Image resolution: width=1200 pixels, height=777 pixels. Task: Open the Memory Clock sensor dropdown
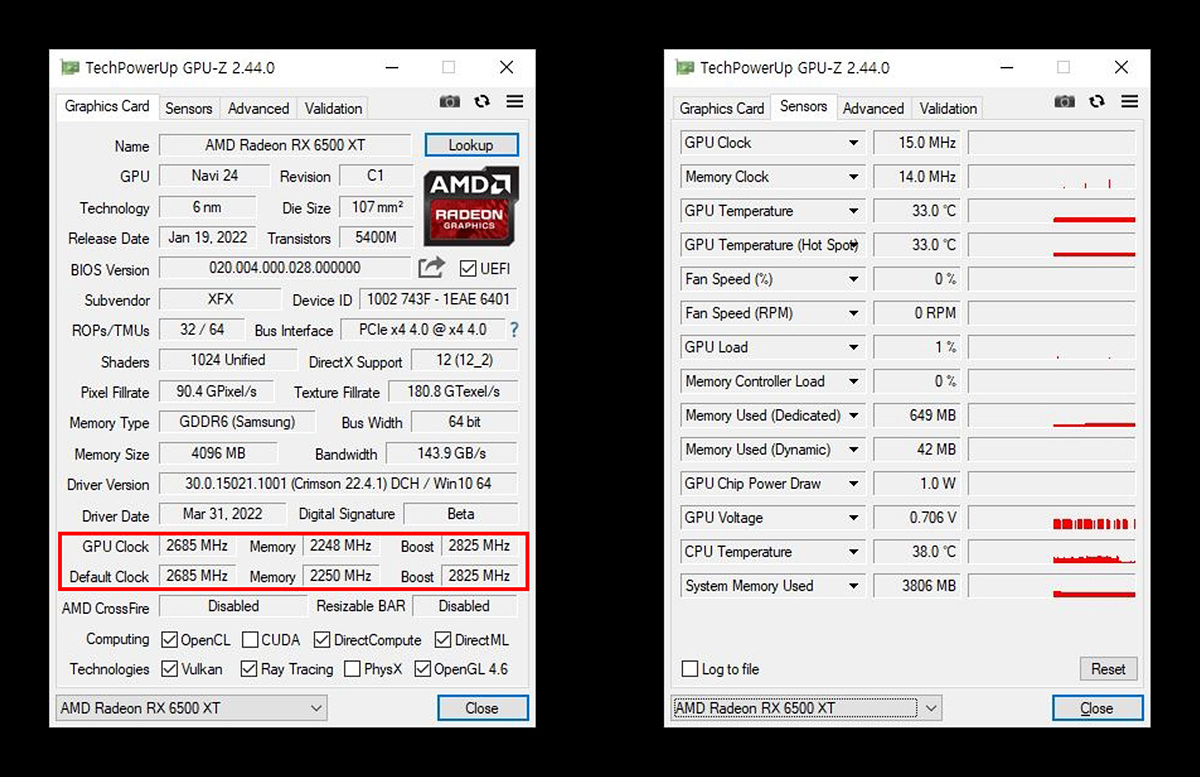click(x=853, y=177)
